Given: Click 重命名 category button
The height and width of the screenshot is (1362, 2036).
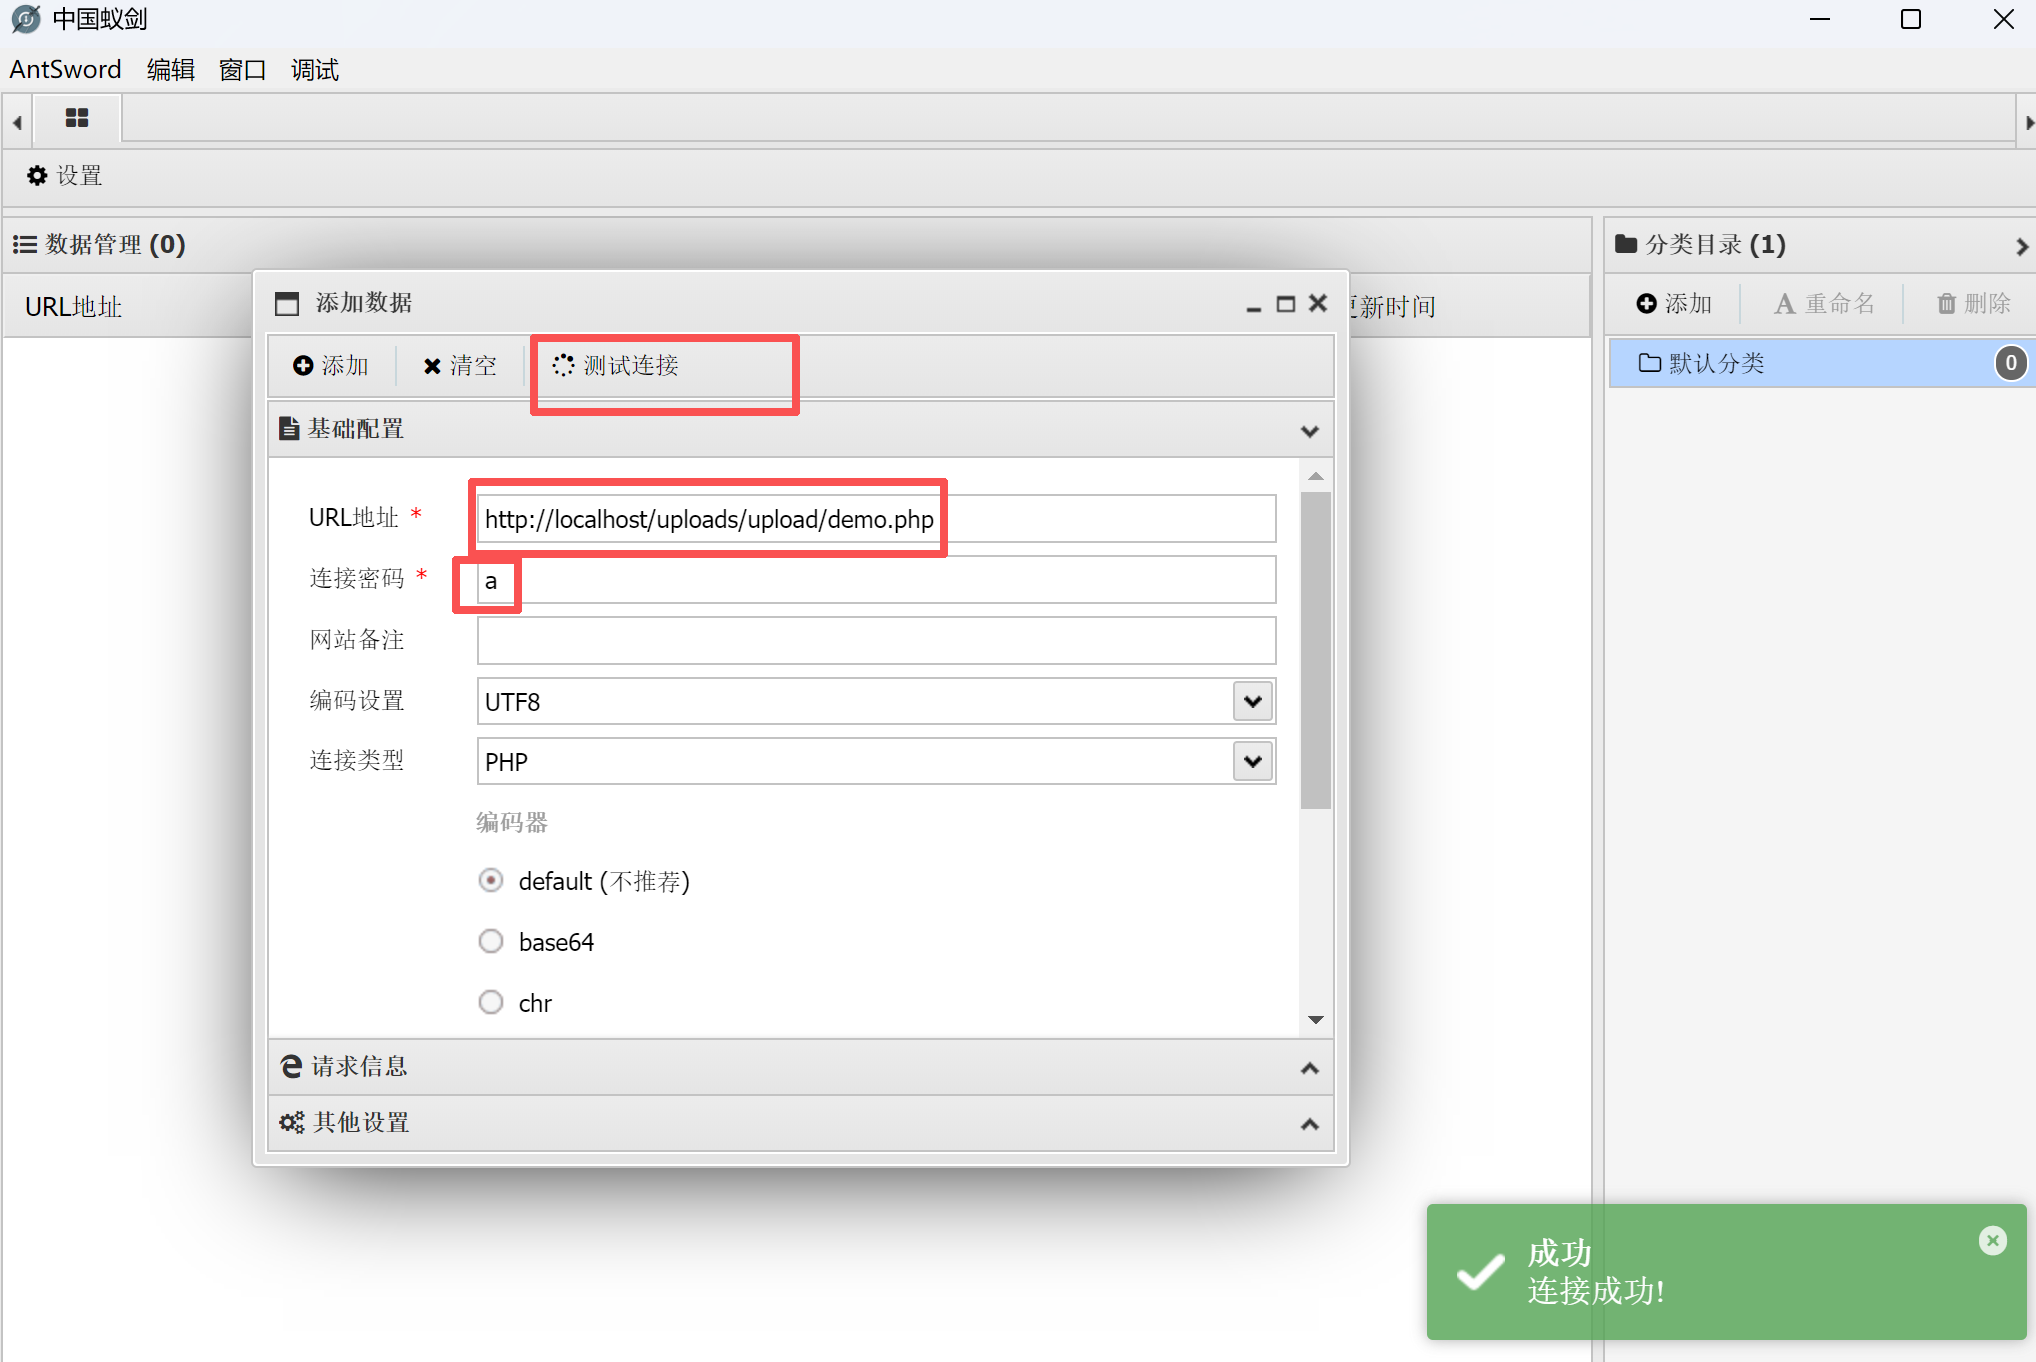Looking at the screenshot, I should (1825, 304).
